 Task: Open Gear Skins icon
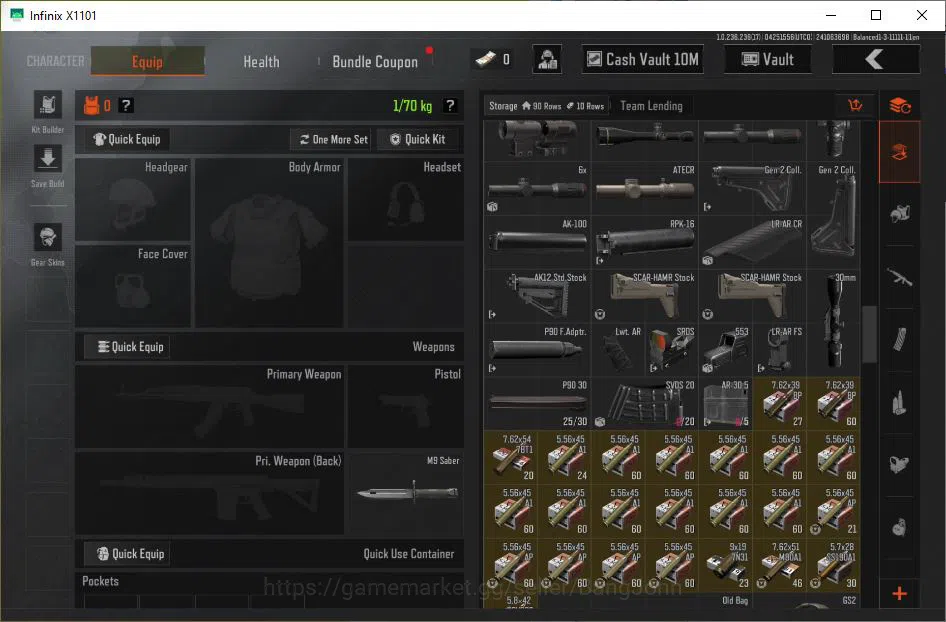48,237
